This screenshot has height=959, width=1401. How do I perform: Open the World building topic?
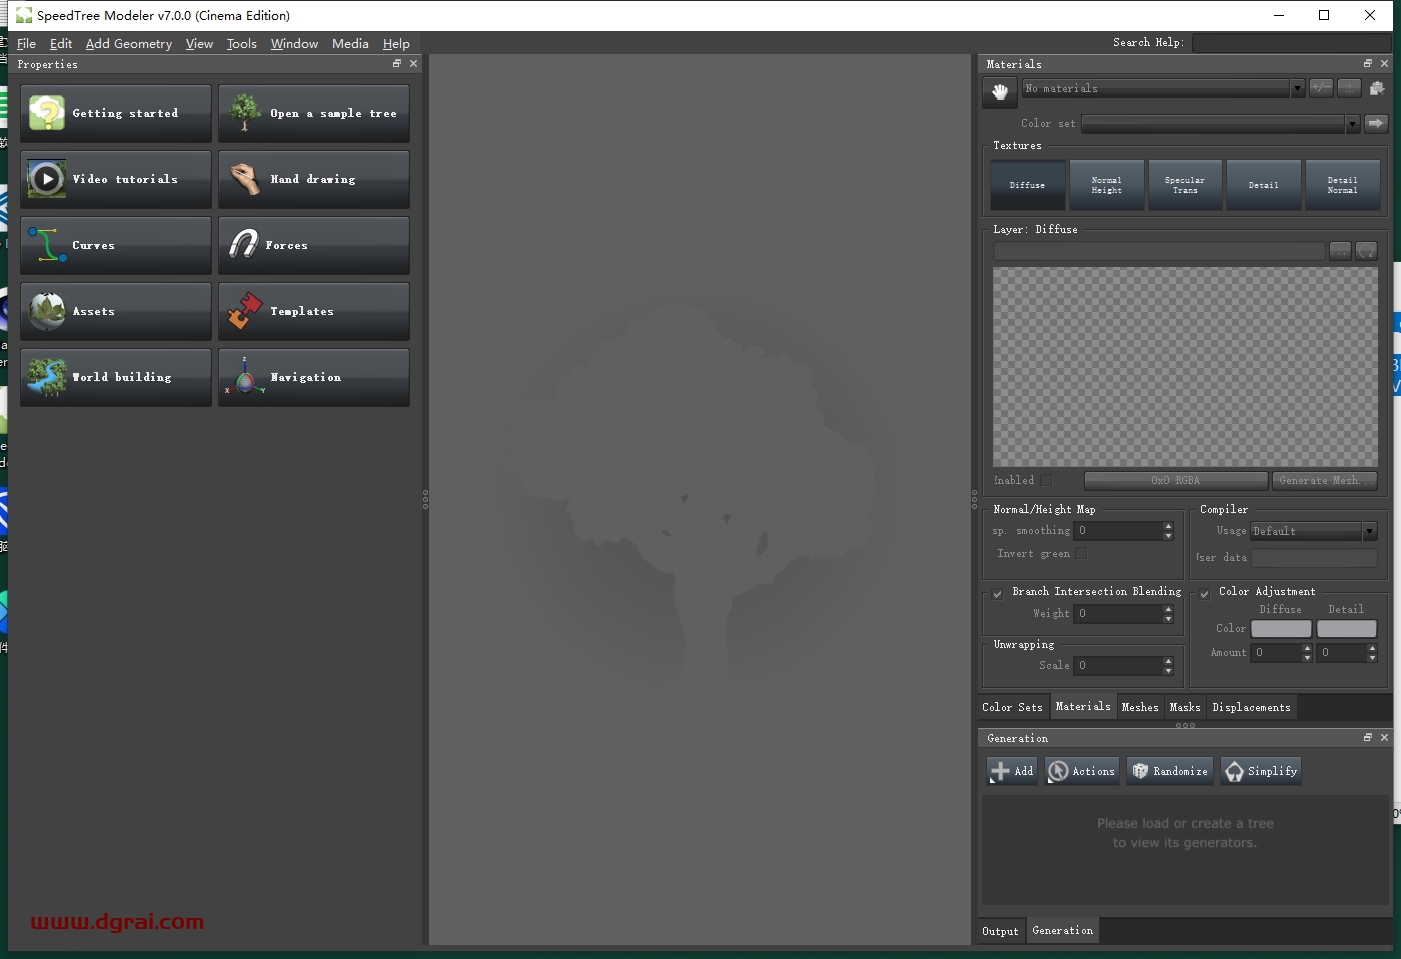pyautogui.click(x=116, y=377)
